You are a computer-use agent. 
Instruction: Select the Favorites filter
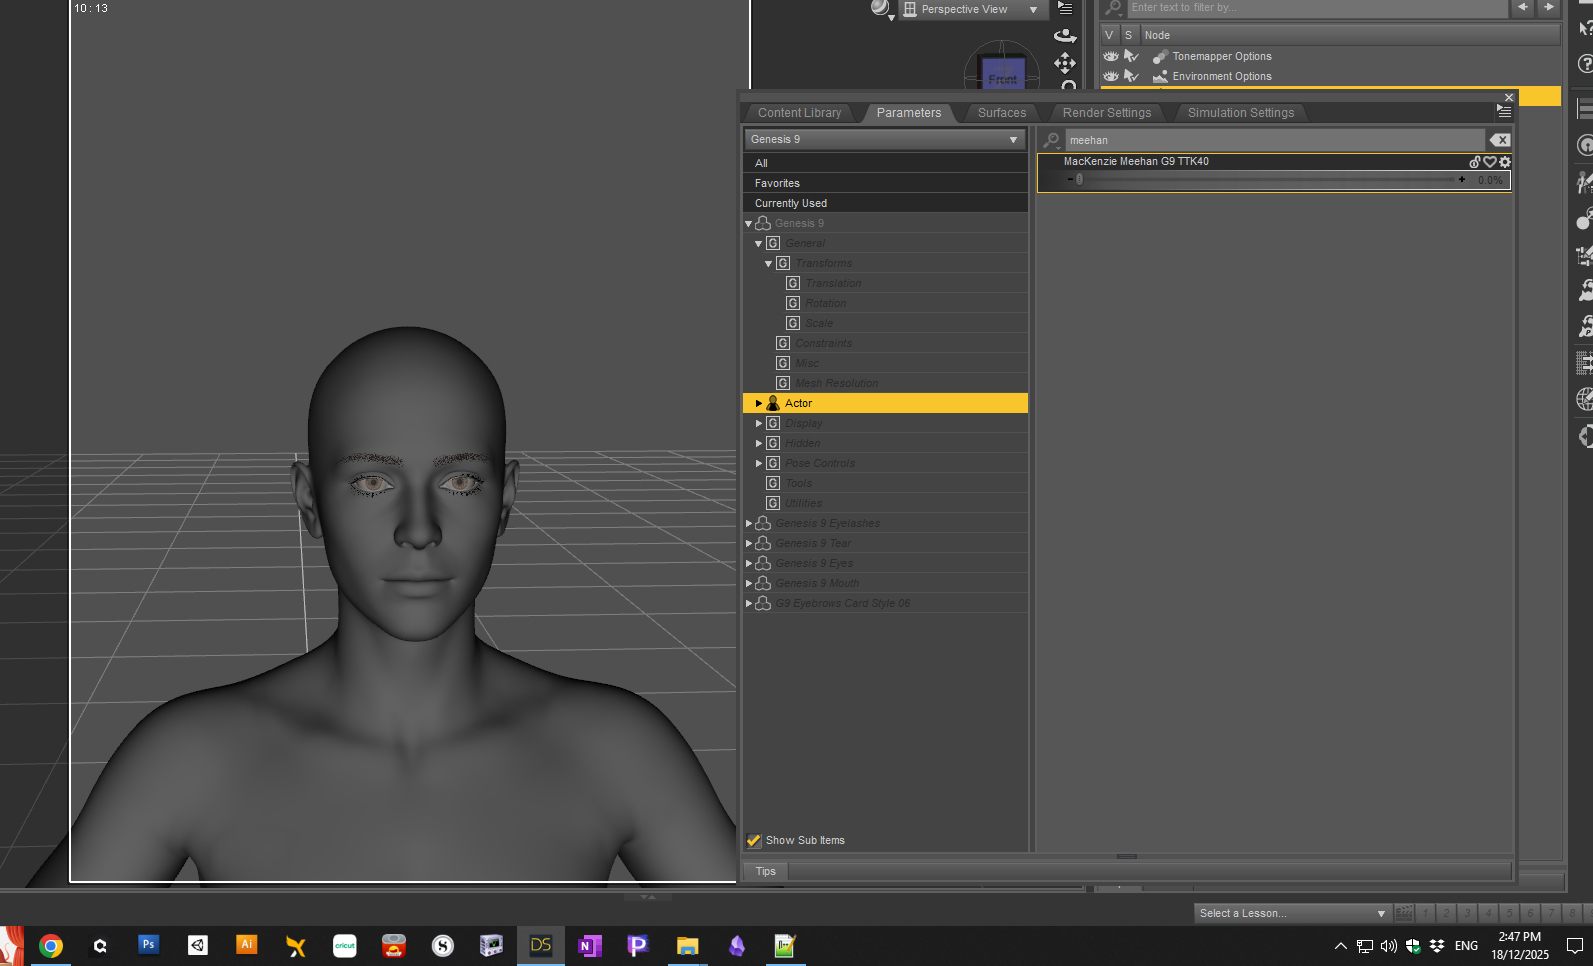[x=777, y=183]
